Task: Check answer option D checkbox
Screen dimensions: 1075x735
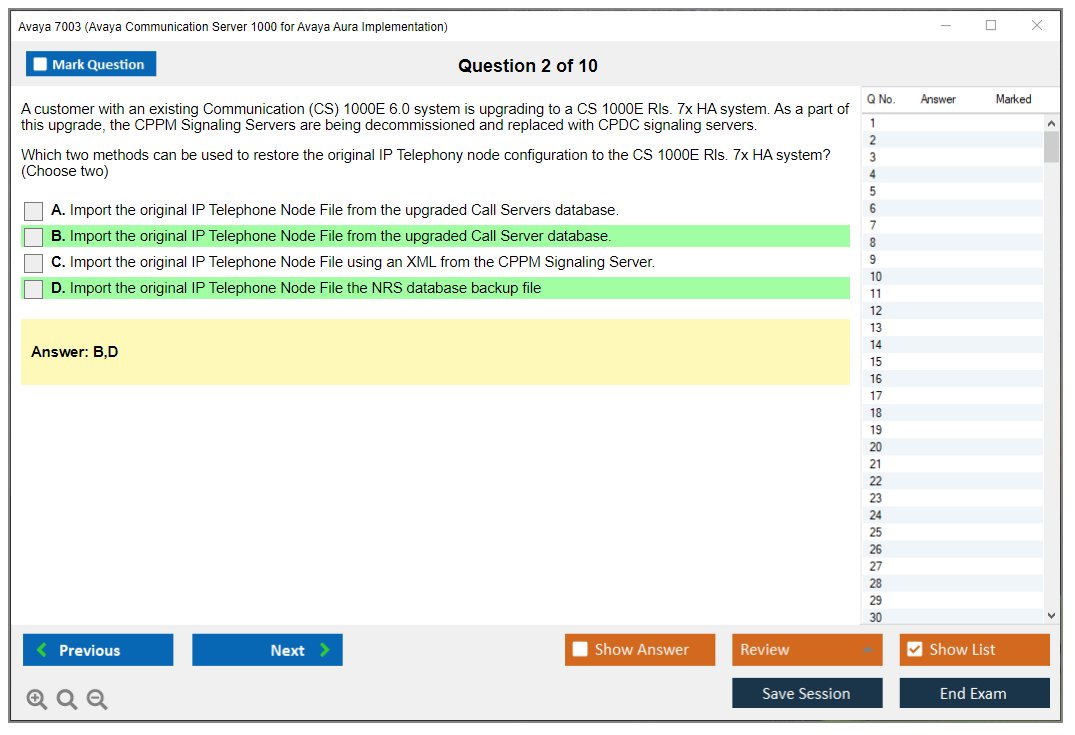Action: click(x=34, y=289)
